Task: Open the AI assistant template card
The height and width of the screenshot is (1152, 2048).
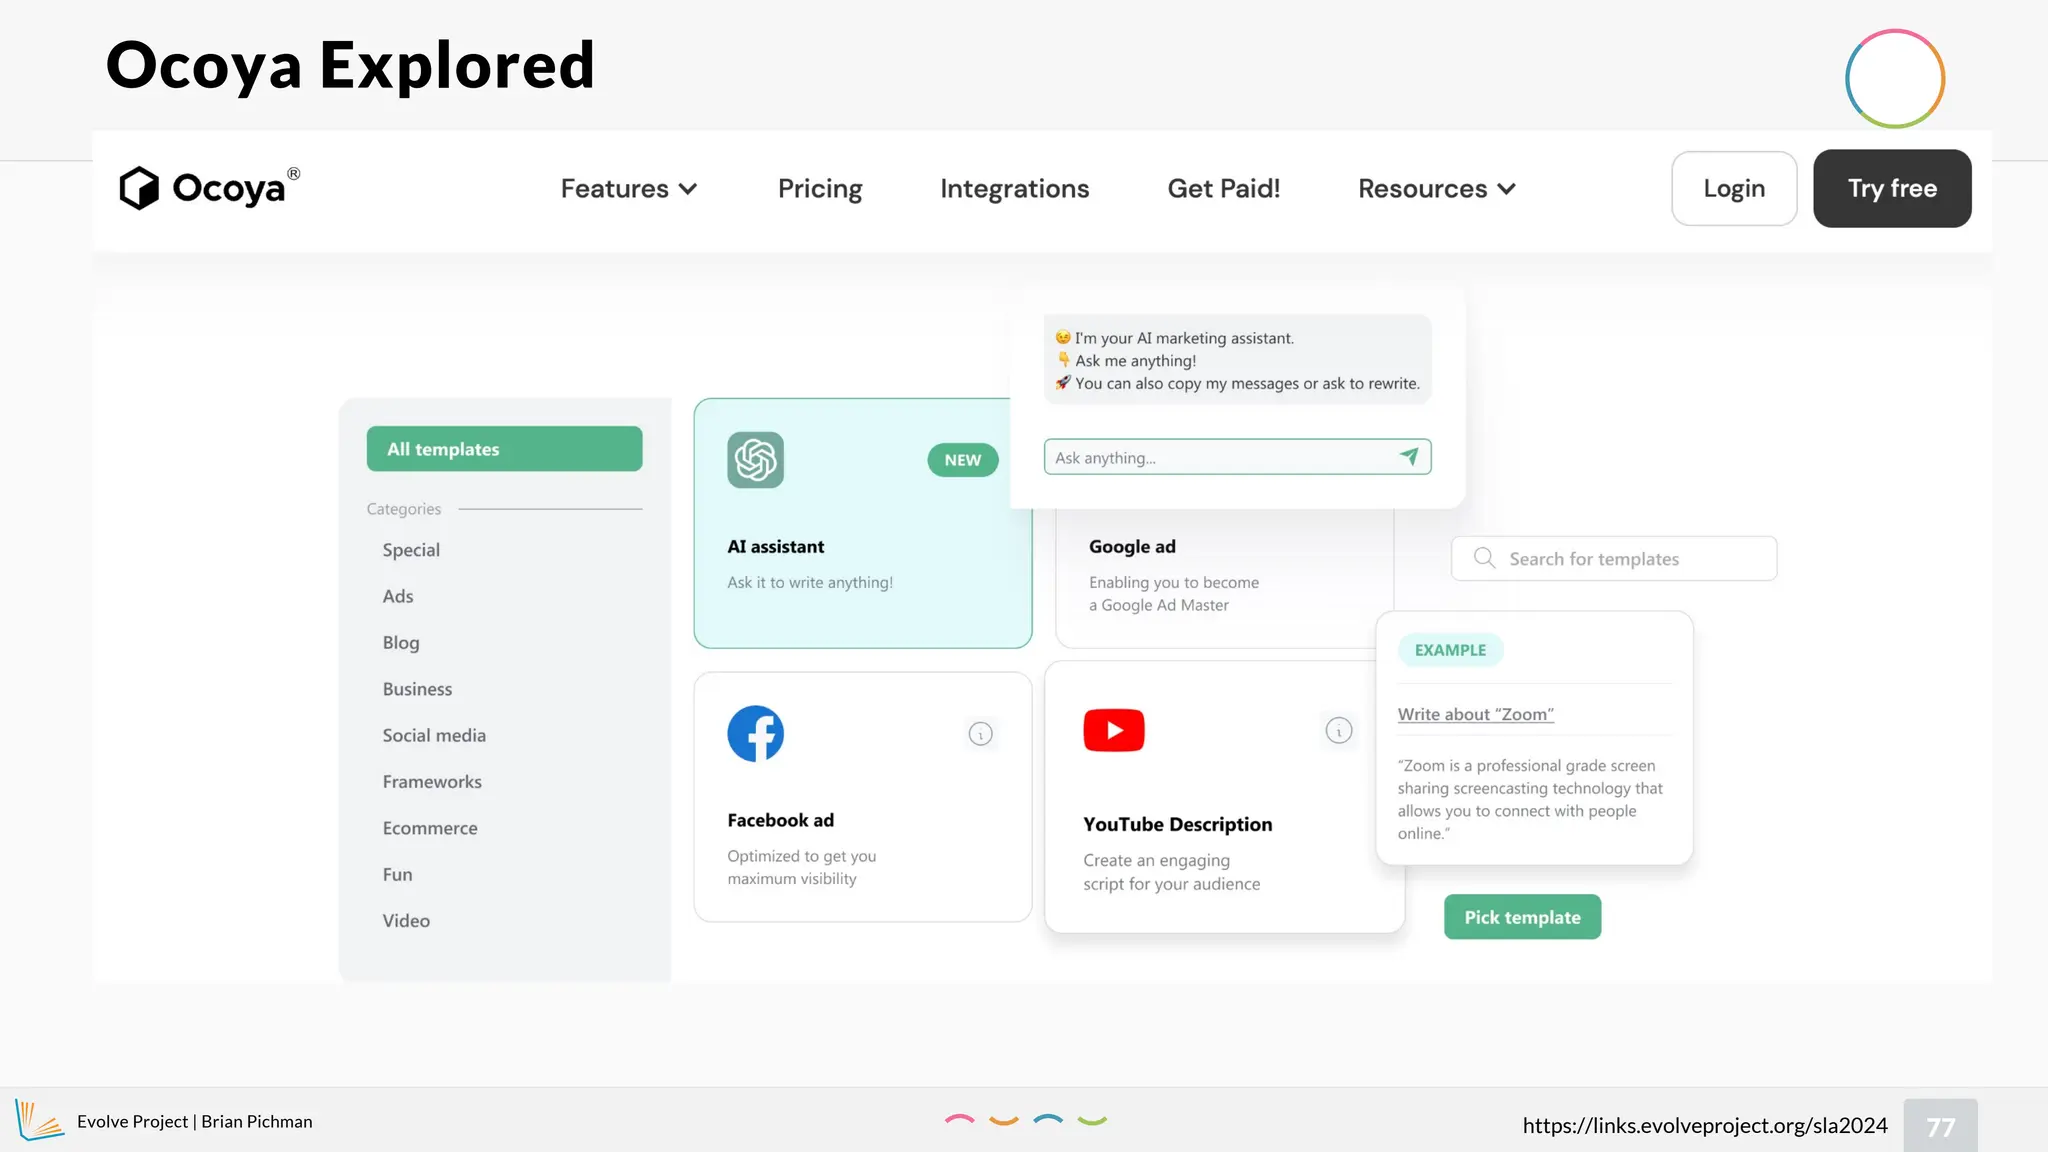Action: point(863,523)
